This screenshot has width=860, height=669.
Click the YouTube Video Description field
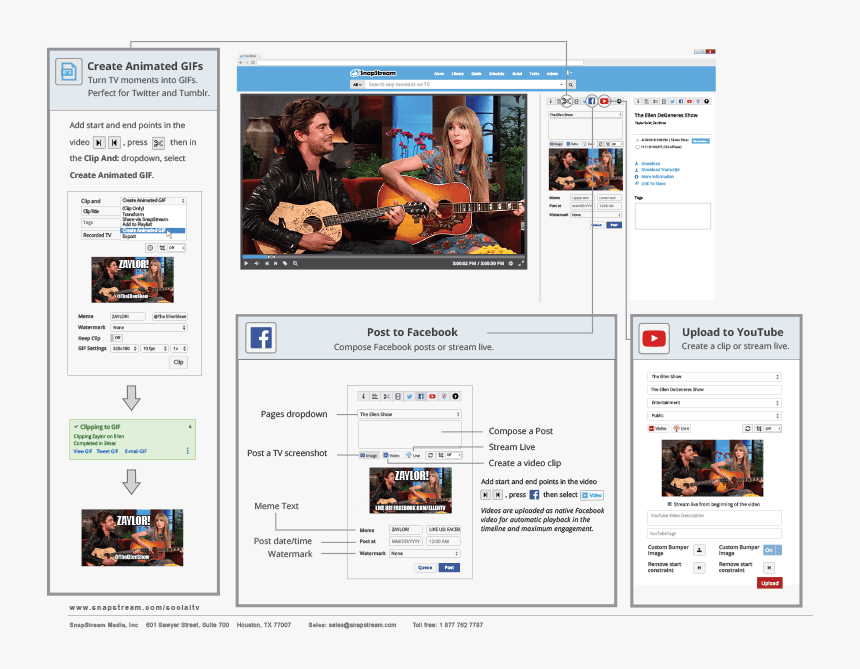coord(714,518)
